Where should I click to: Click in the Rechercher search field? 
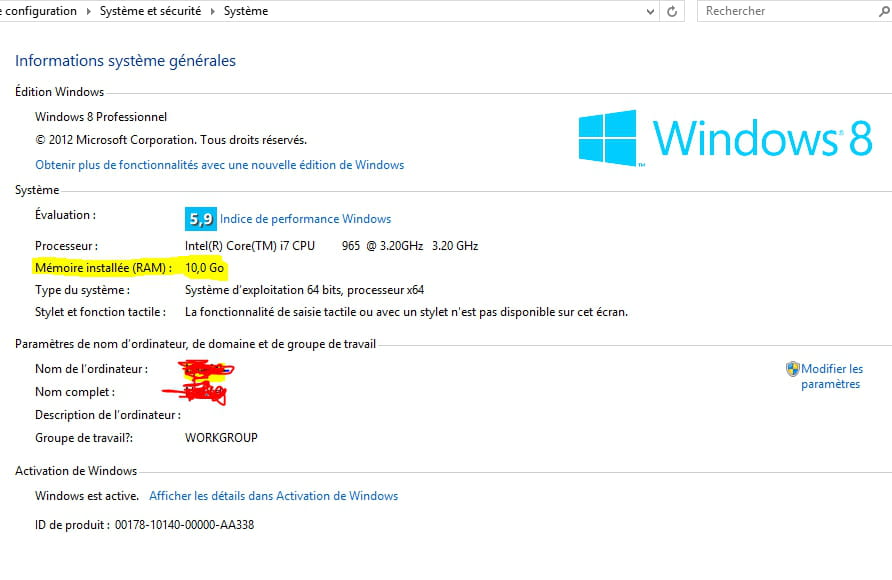pos(788,11)
